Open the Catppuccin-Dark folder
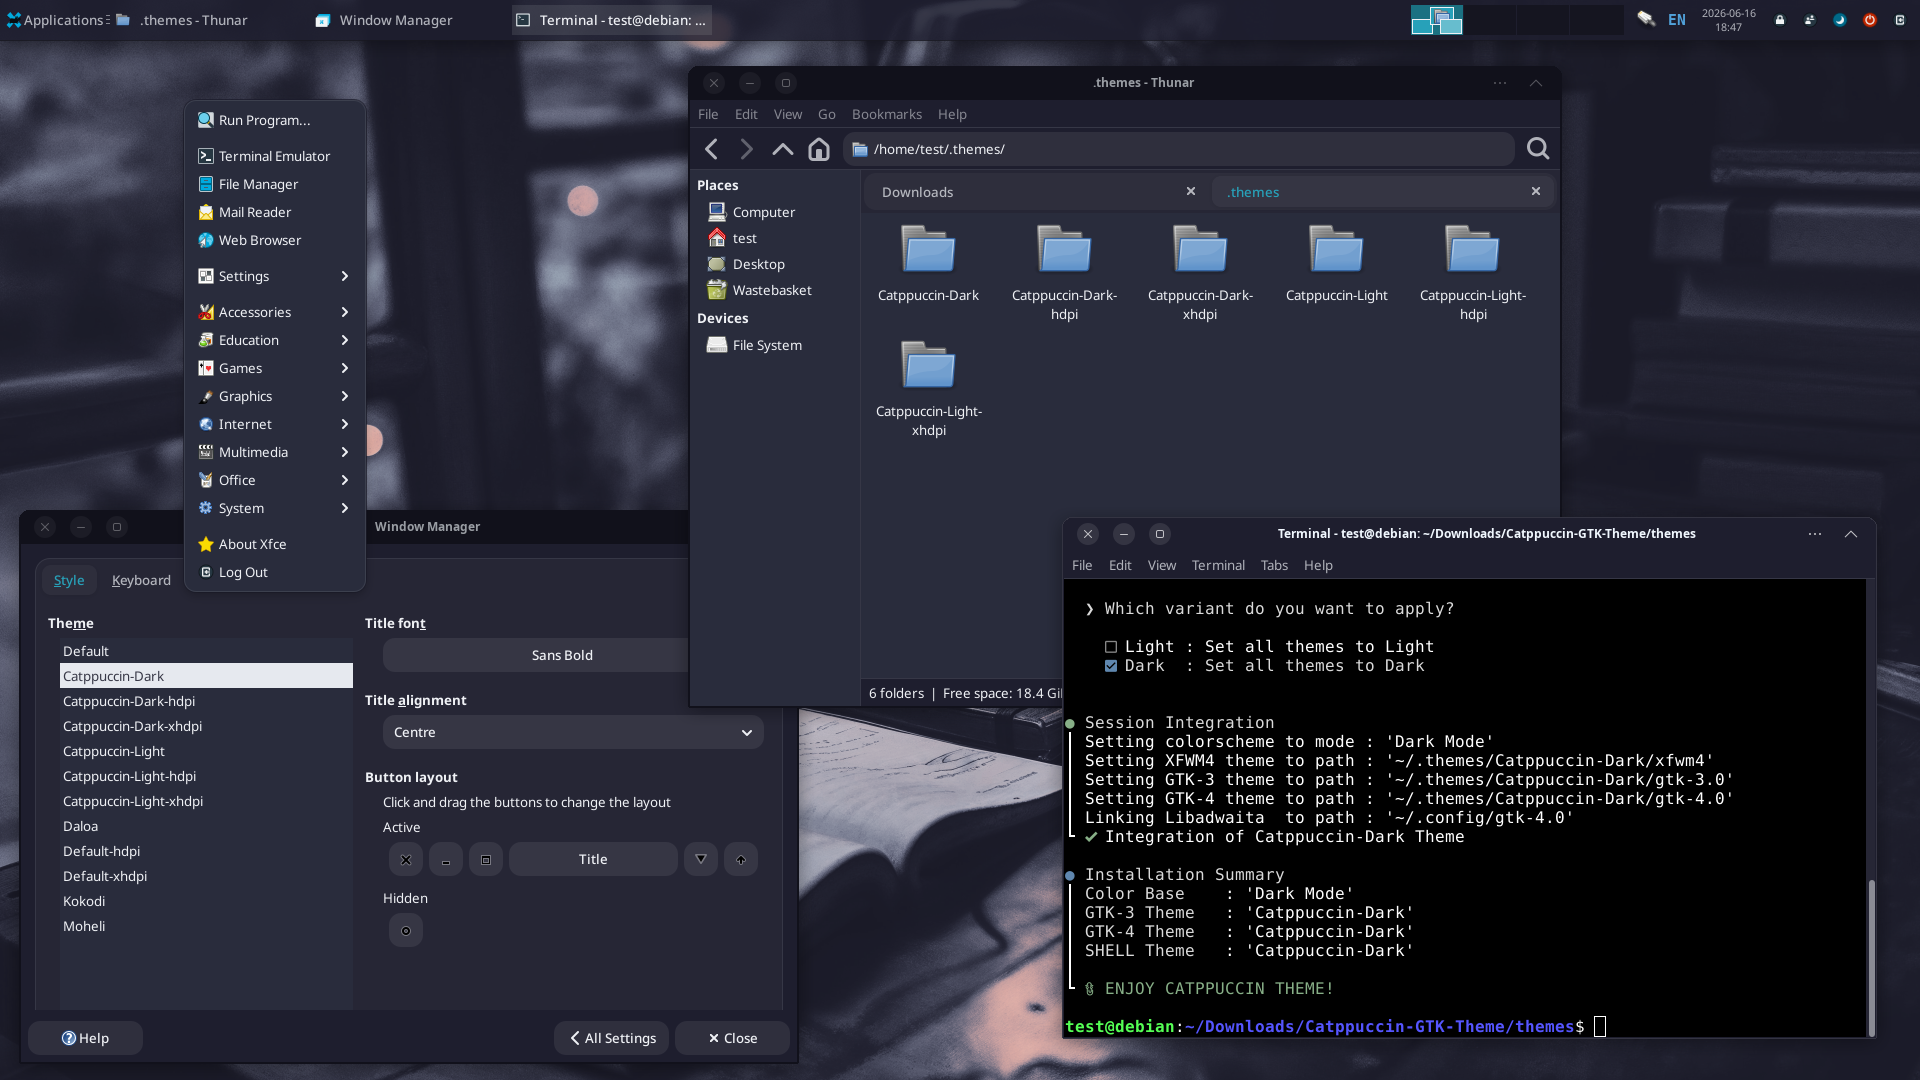Image resolution: width=1920 pixels, height=1080 pixels. coord(928,264)
